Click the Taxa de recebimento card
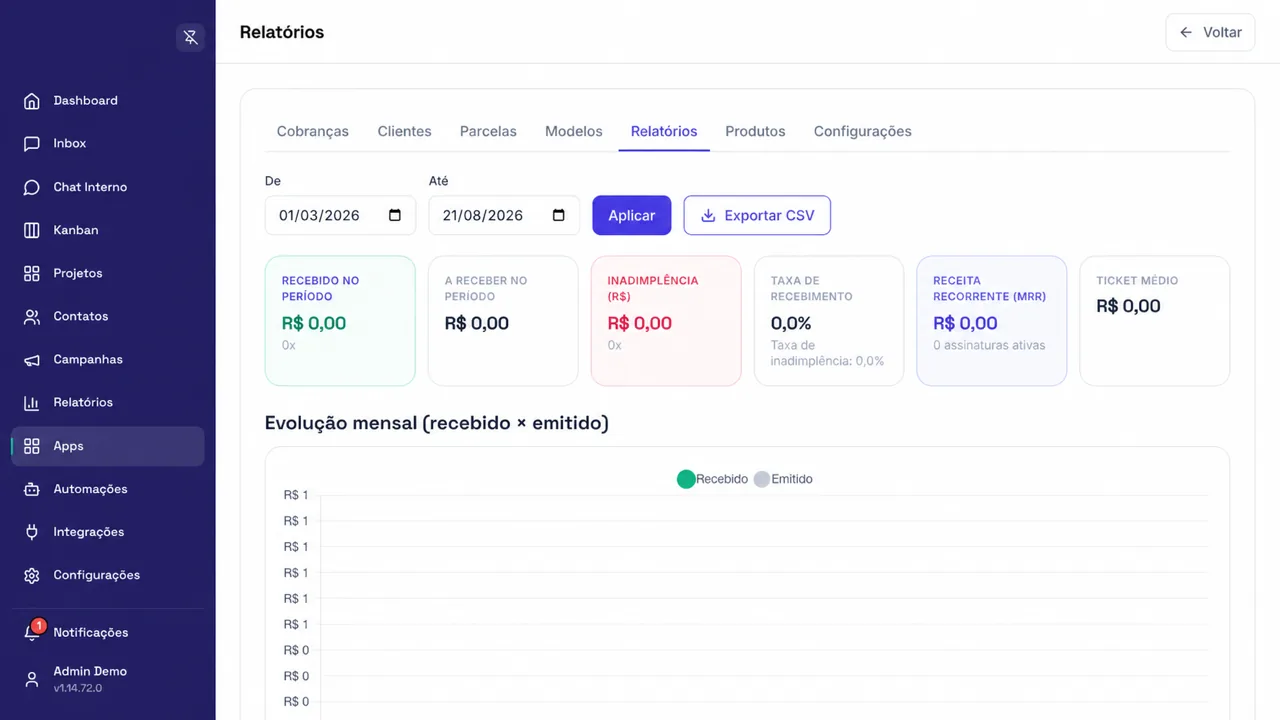 (x=829, y=321)
